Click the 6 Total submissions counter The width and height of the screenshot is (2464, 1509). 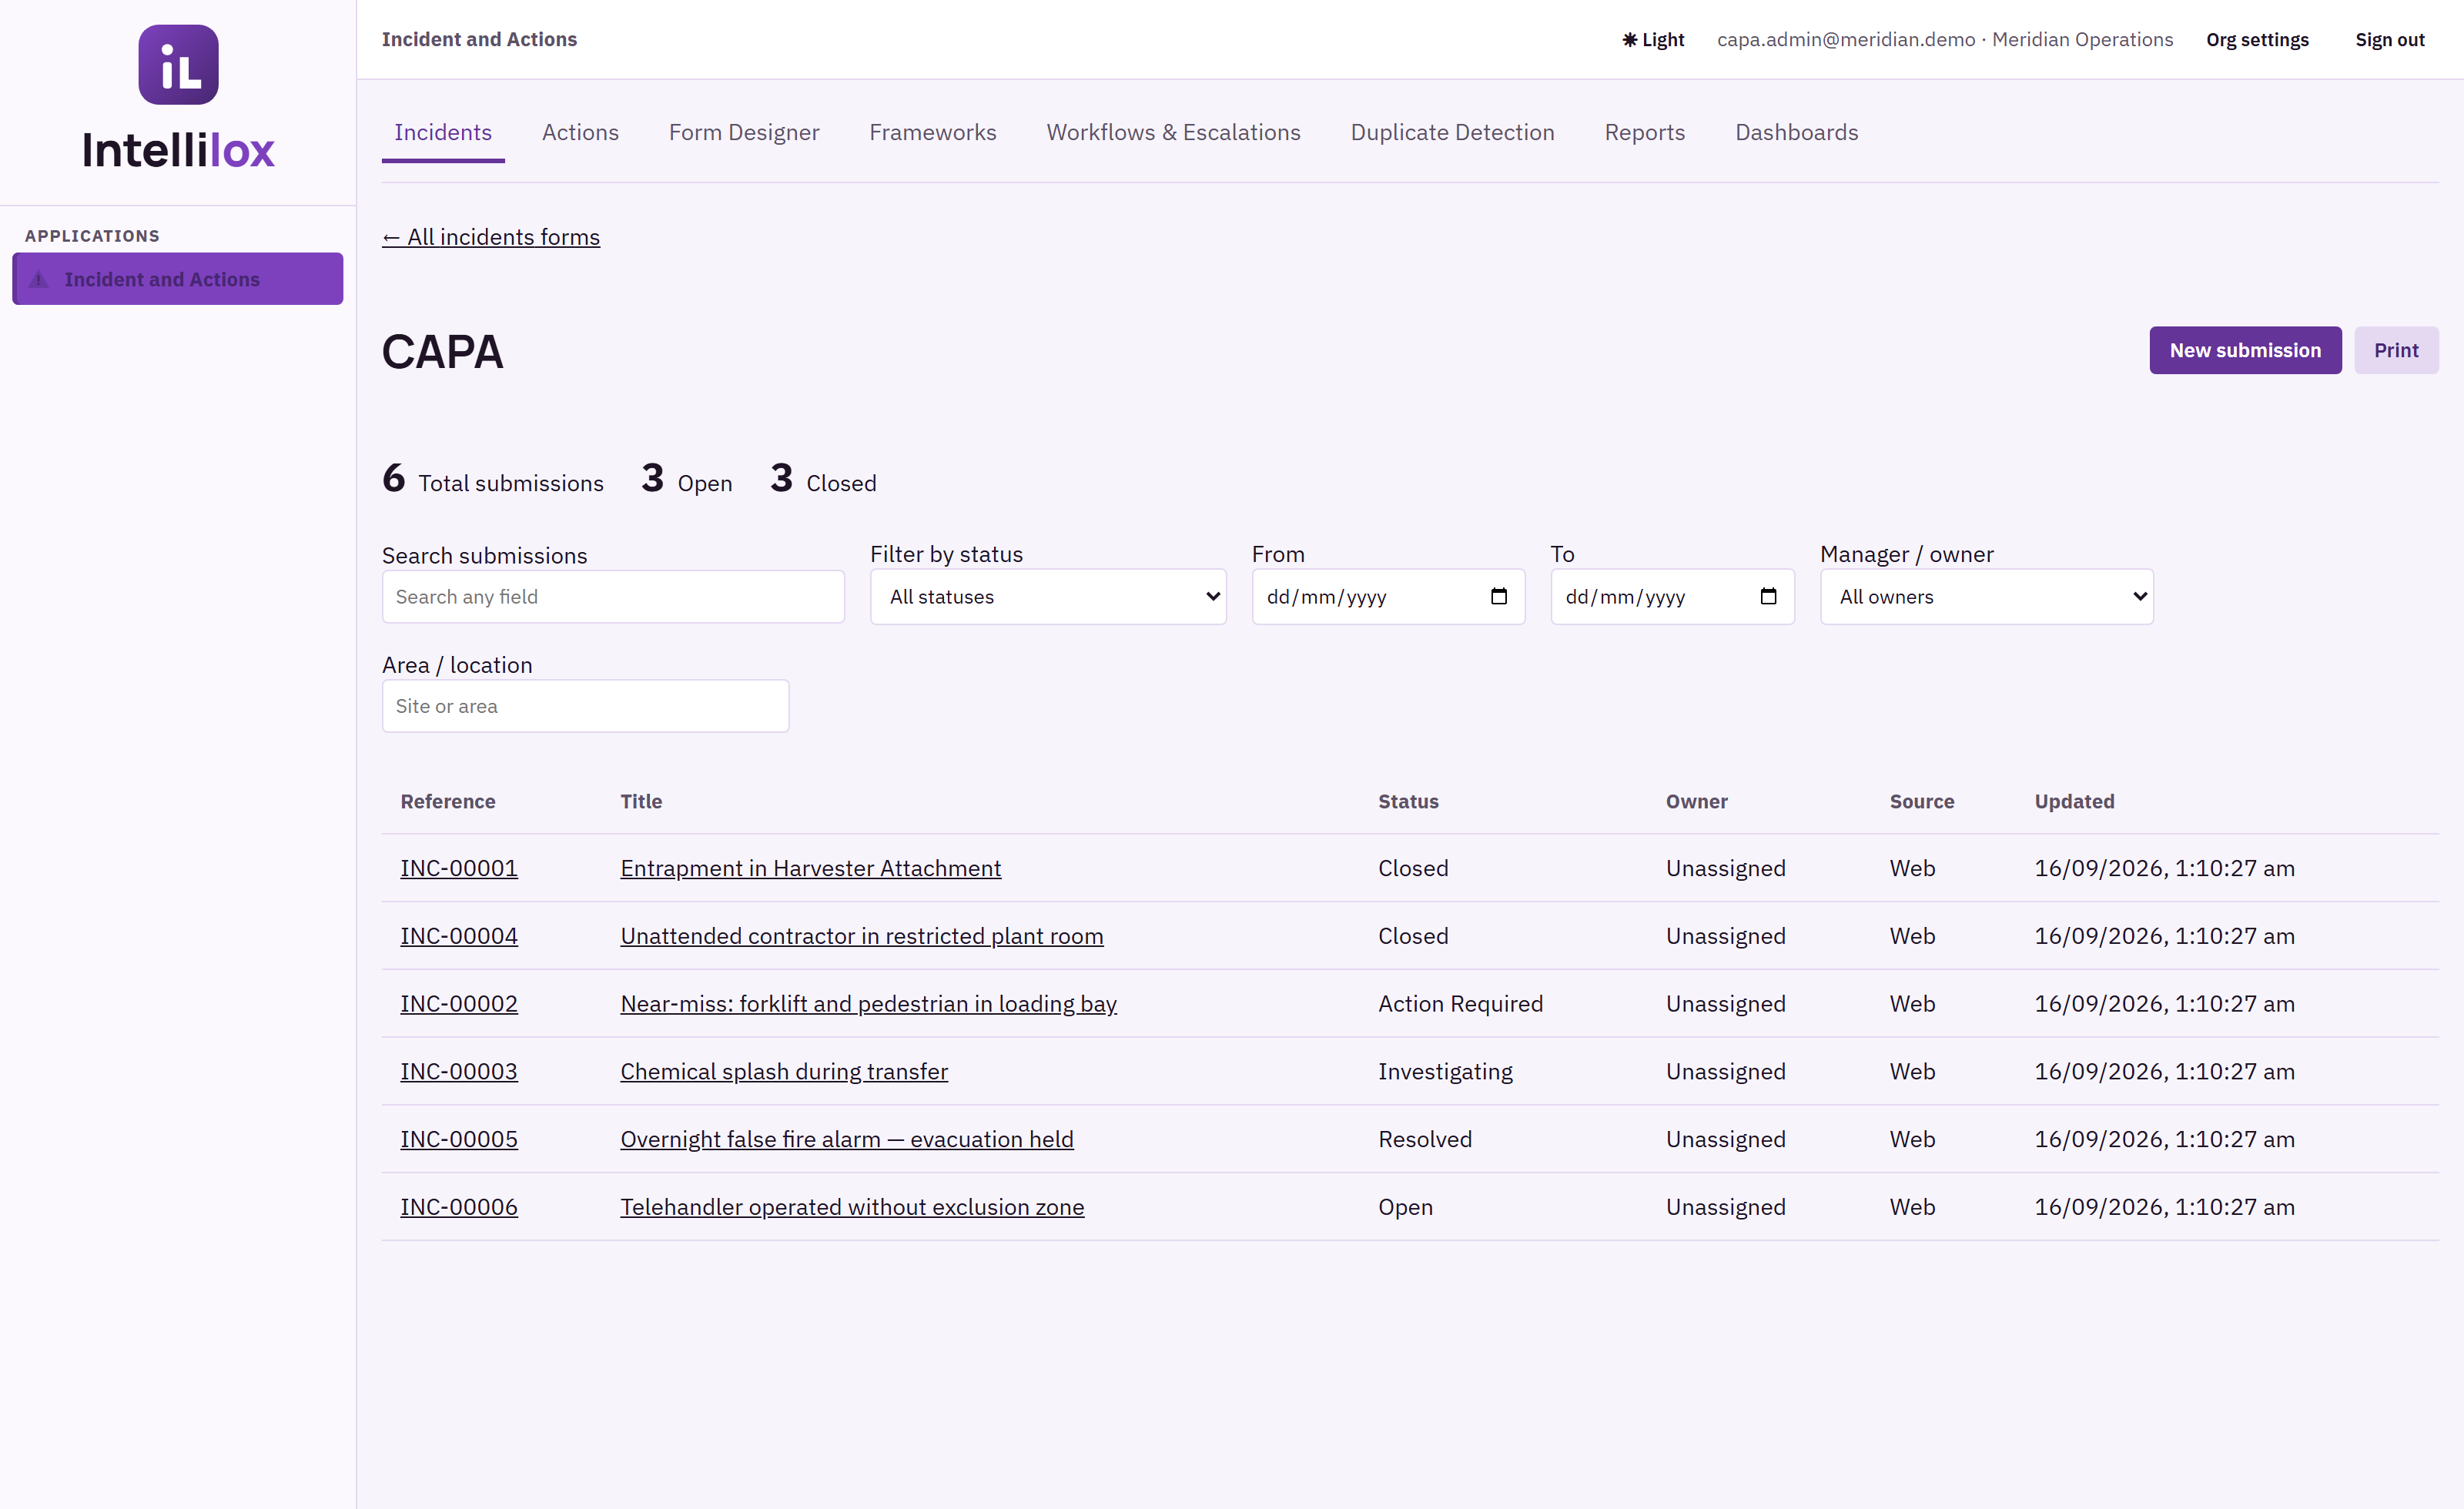point(493,479)
